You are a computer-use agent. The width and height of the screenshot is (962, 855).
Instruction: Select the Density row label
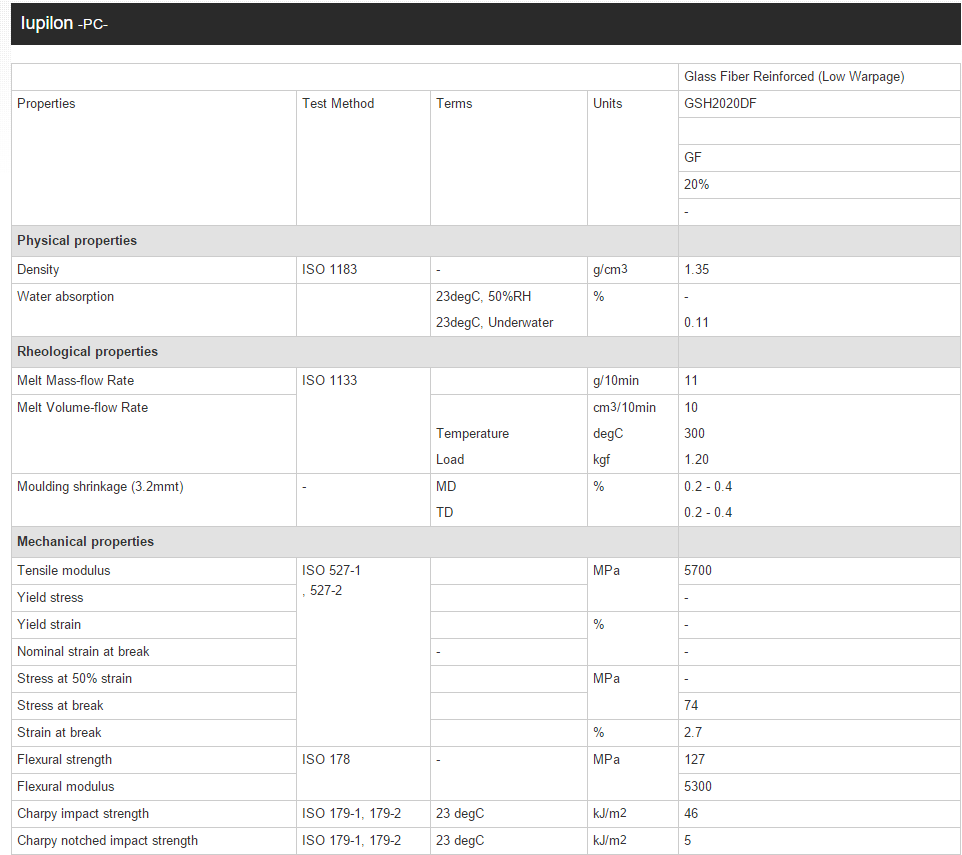pos(38,270)
